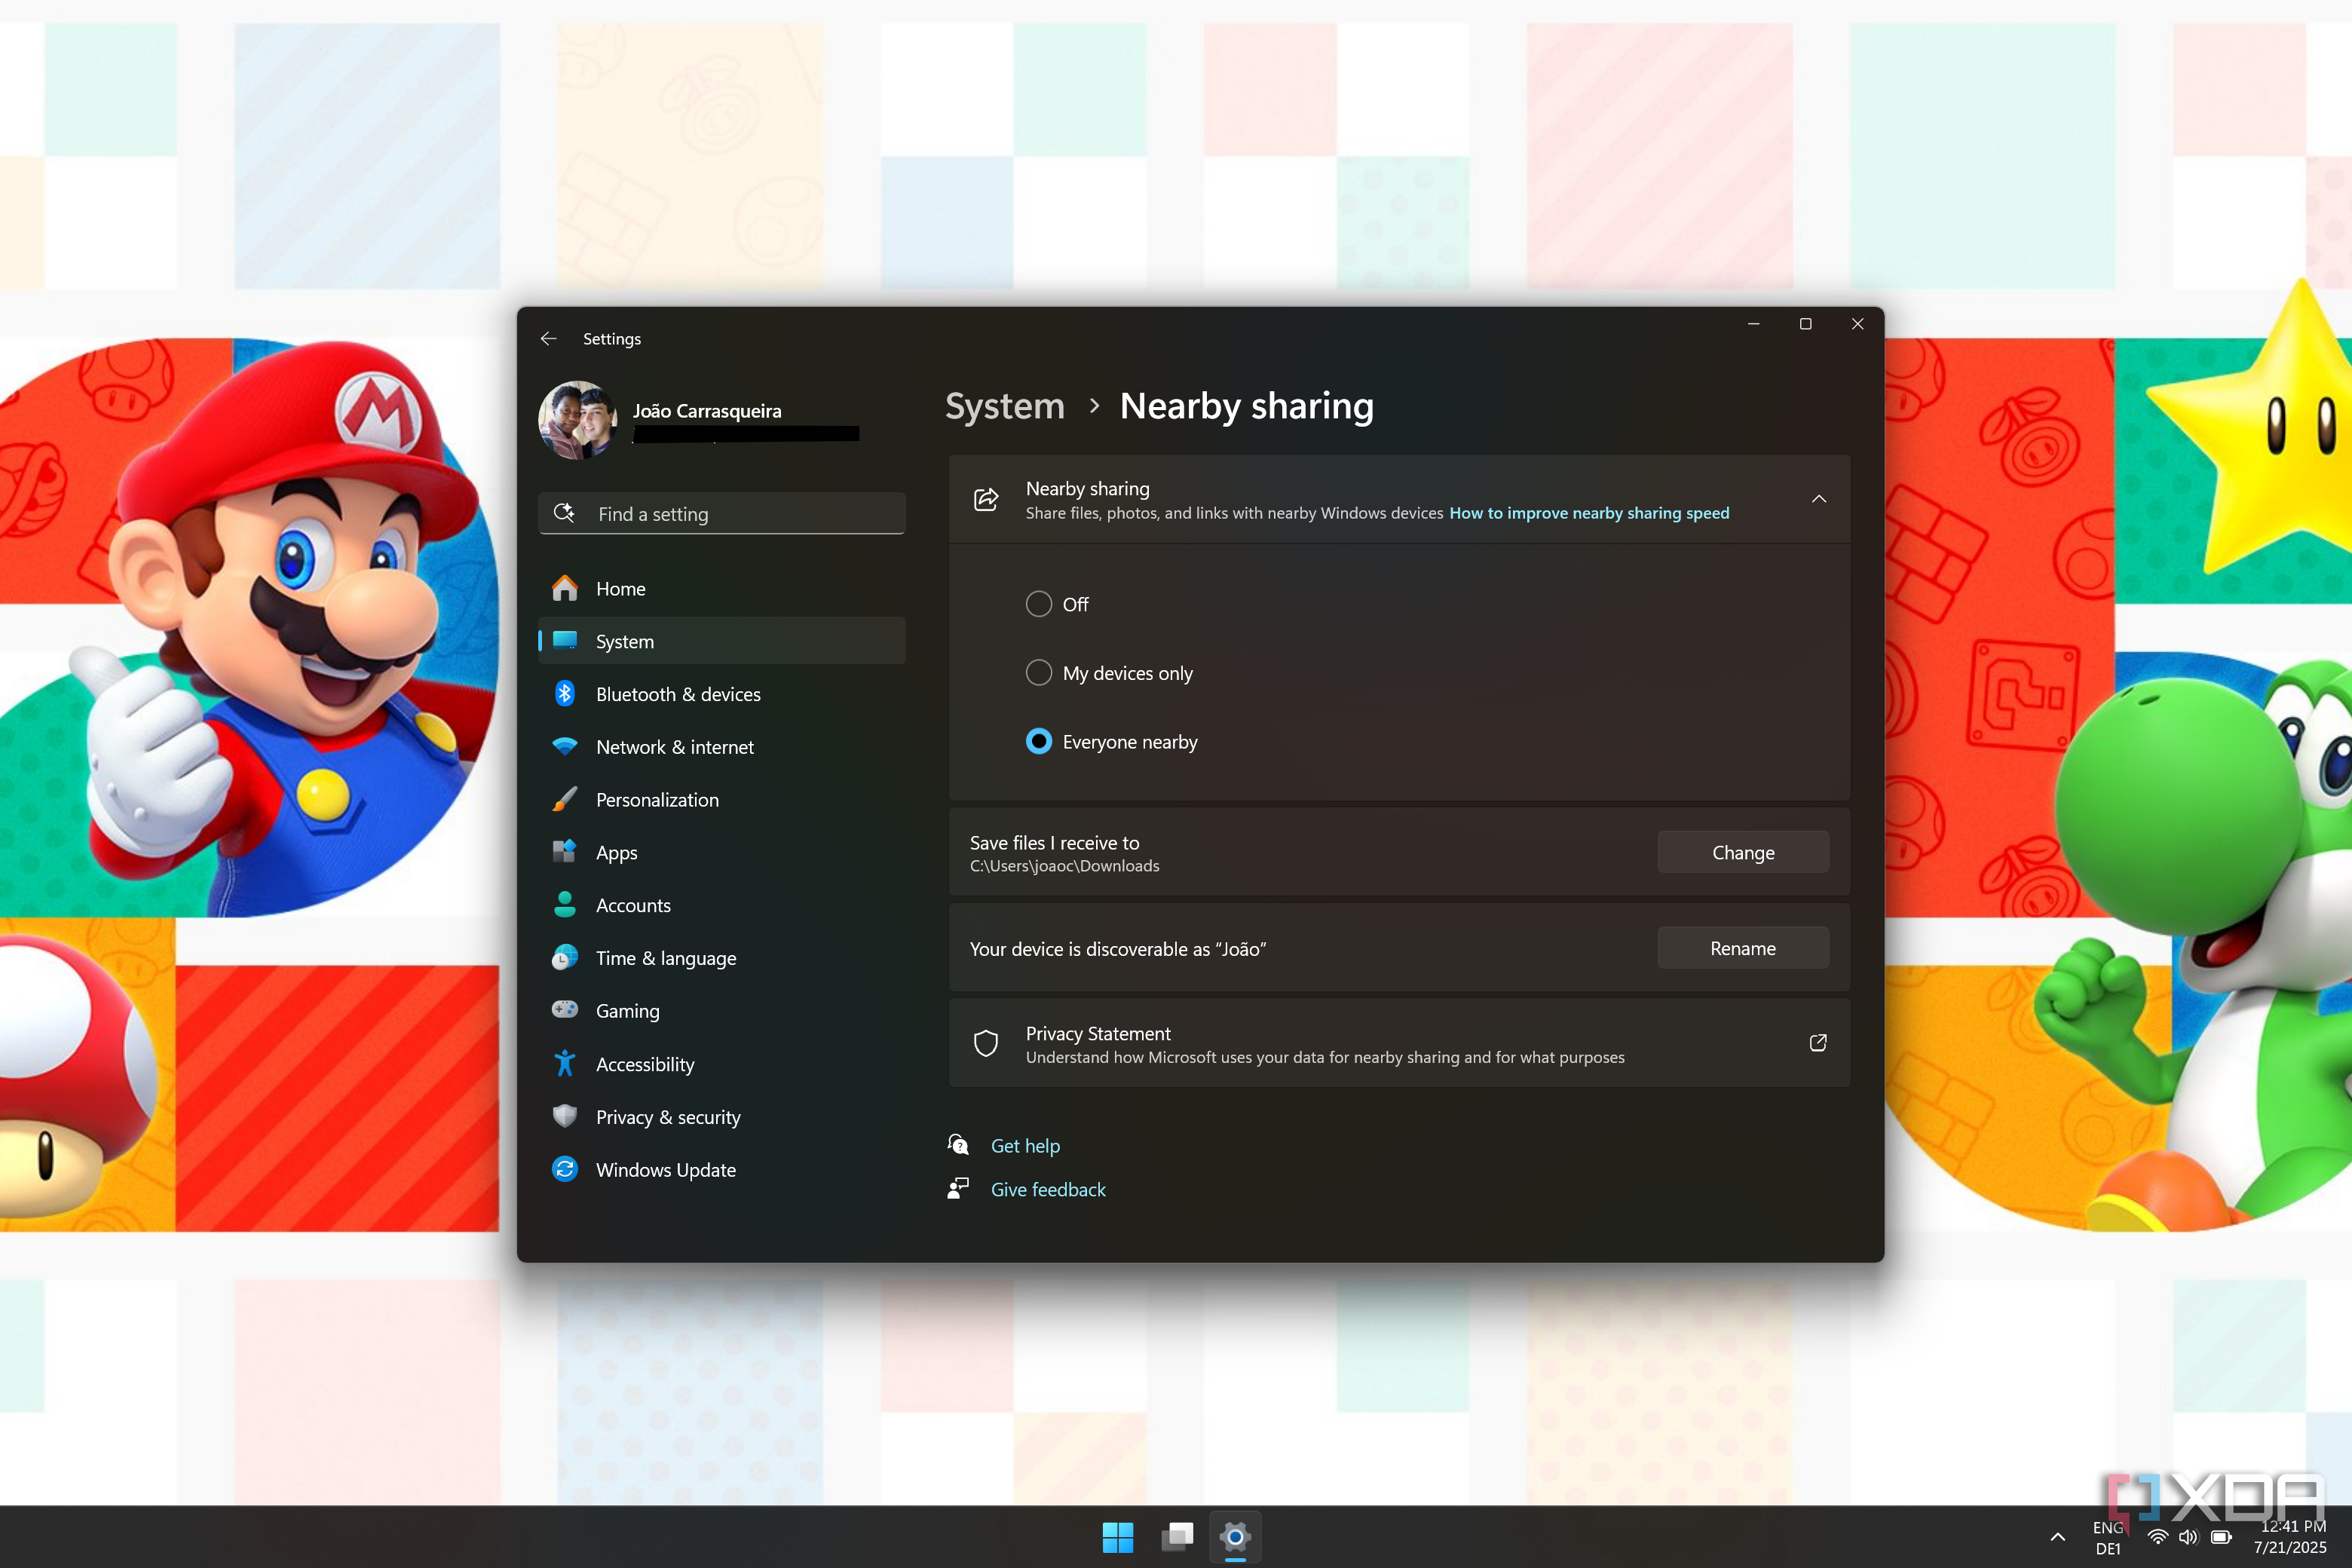The width and height of the screenshot is (2352, 1568).
Task: Click the battery tray icon
Action: [2221, 1537]
